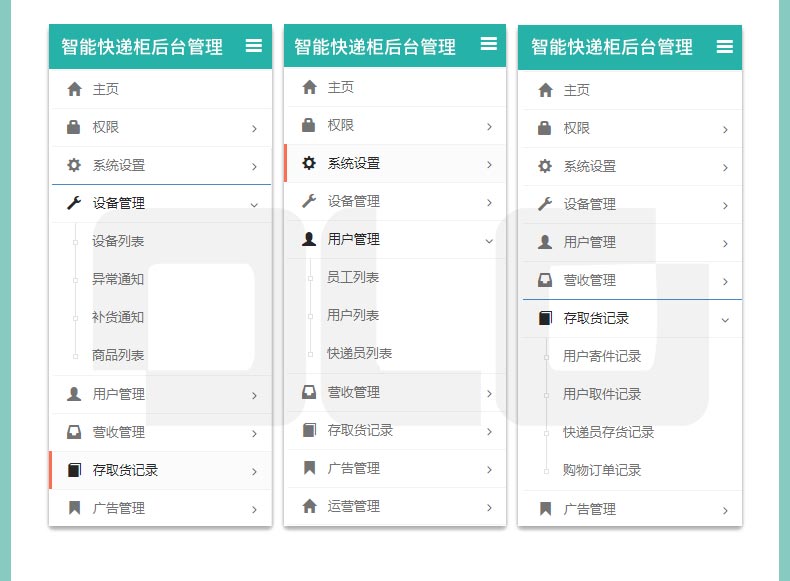Image resolution: width=790 pixels, height=581 pixels.
Task: Collapse the expanded 存取货记录 section above 用户寄件记录
Action: tap(725, 320)
